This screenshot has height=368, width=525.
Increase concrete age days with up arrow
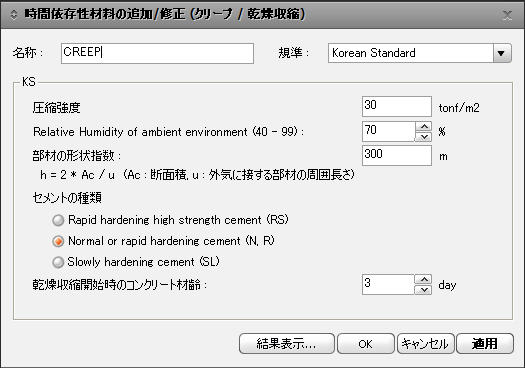(424, 279)
